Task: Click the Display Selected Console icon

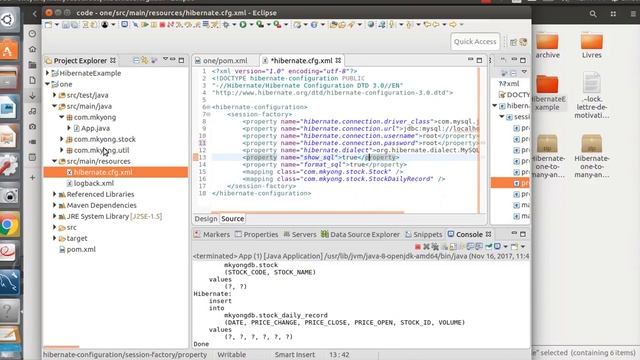Action: coord(497,247)
